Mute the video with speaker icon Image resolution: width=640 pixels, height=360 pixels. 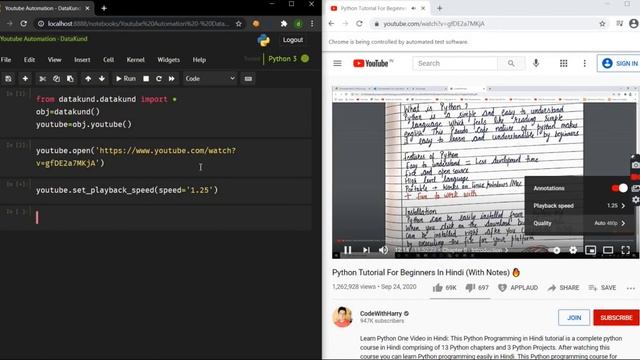(383, 250)
